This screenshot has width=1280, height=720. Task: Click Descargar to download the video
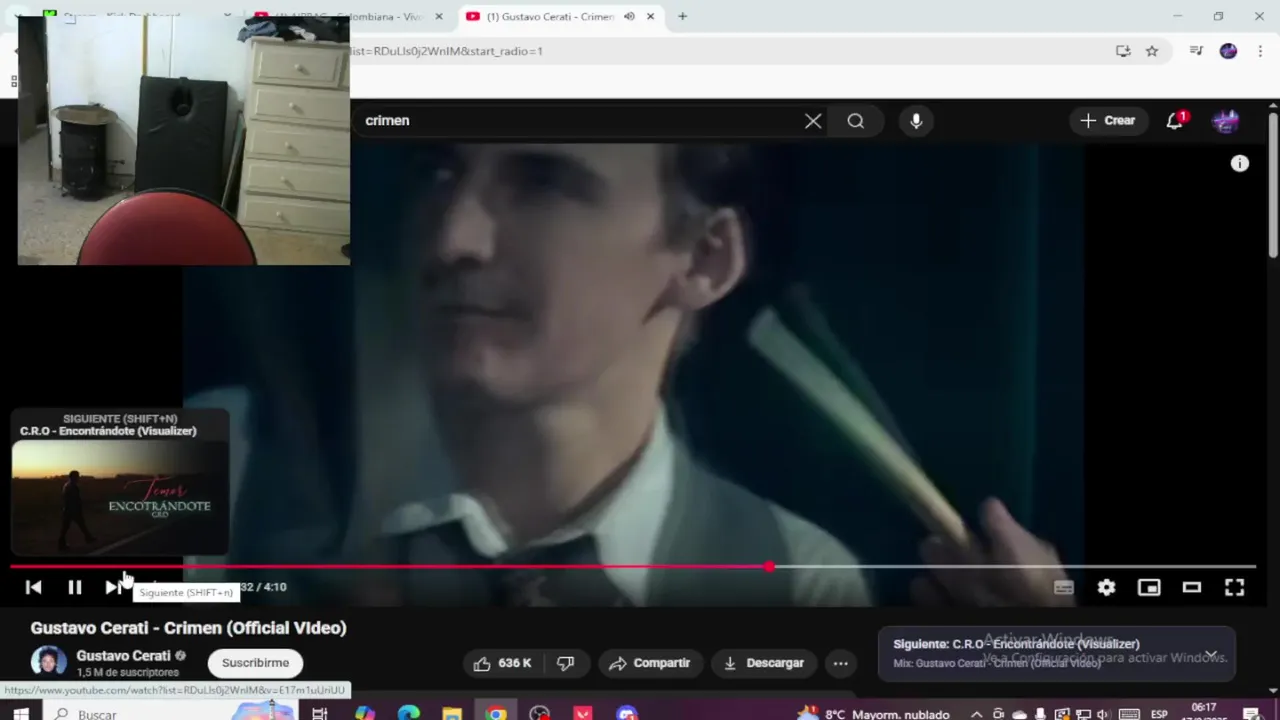[x=764, y=663]
